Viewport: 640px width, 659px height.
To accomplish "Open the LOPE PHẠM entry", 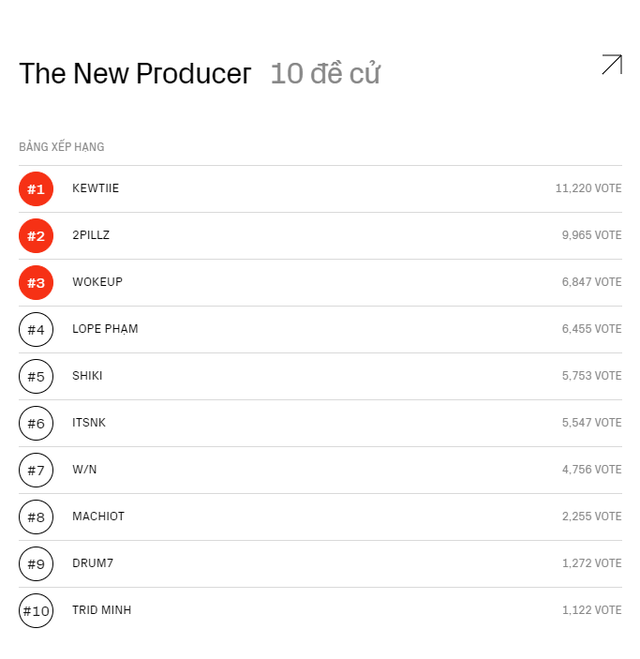I will pos(105,329).
